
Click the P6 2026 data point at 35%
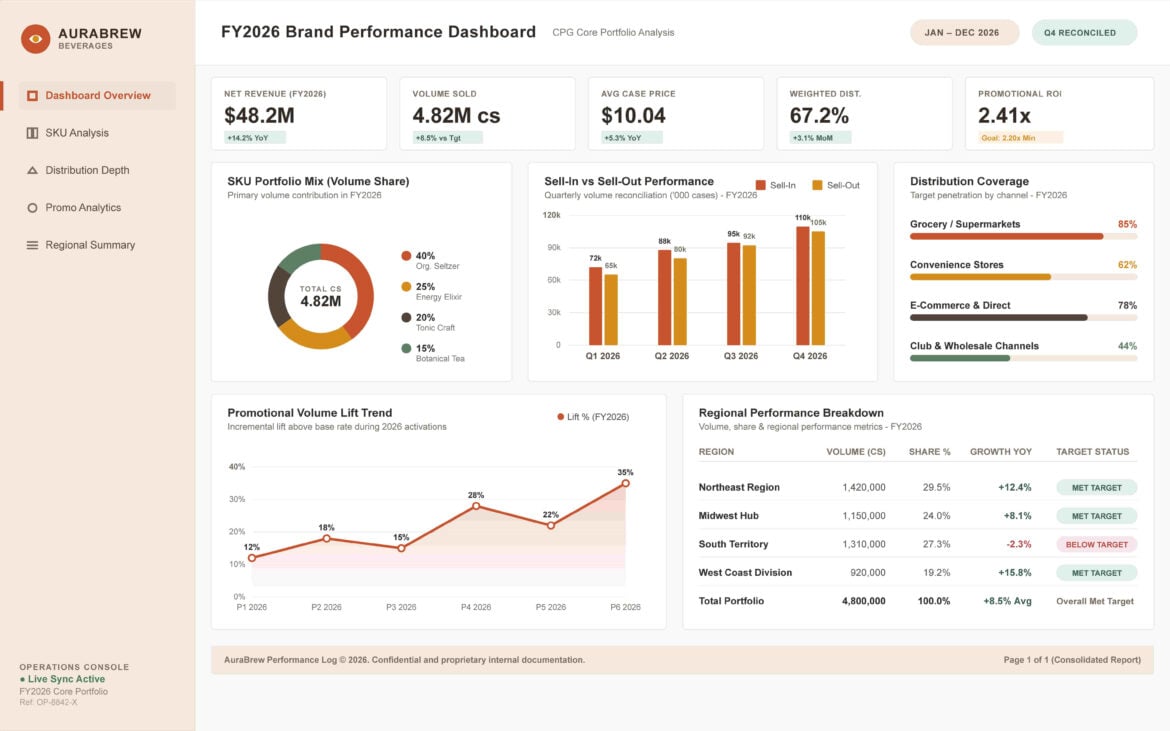point(625,483)
